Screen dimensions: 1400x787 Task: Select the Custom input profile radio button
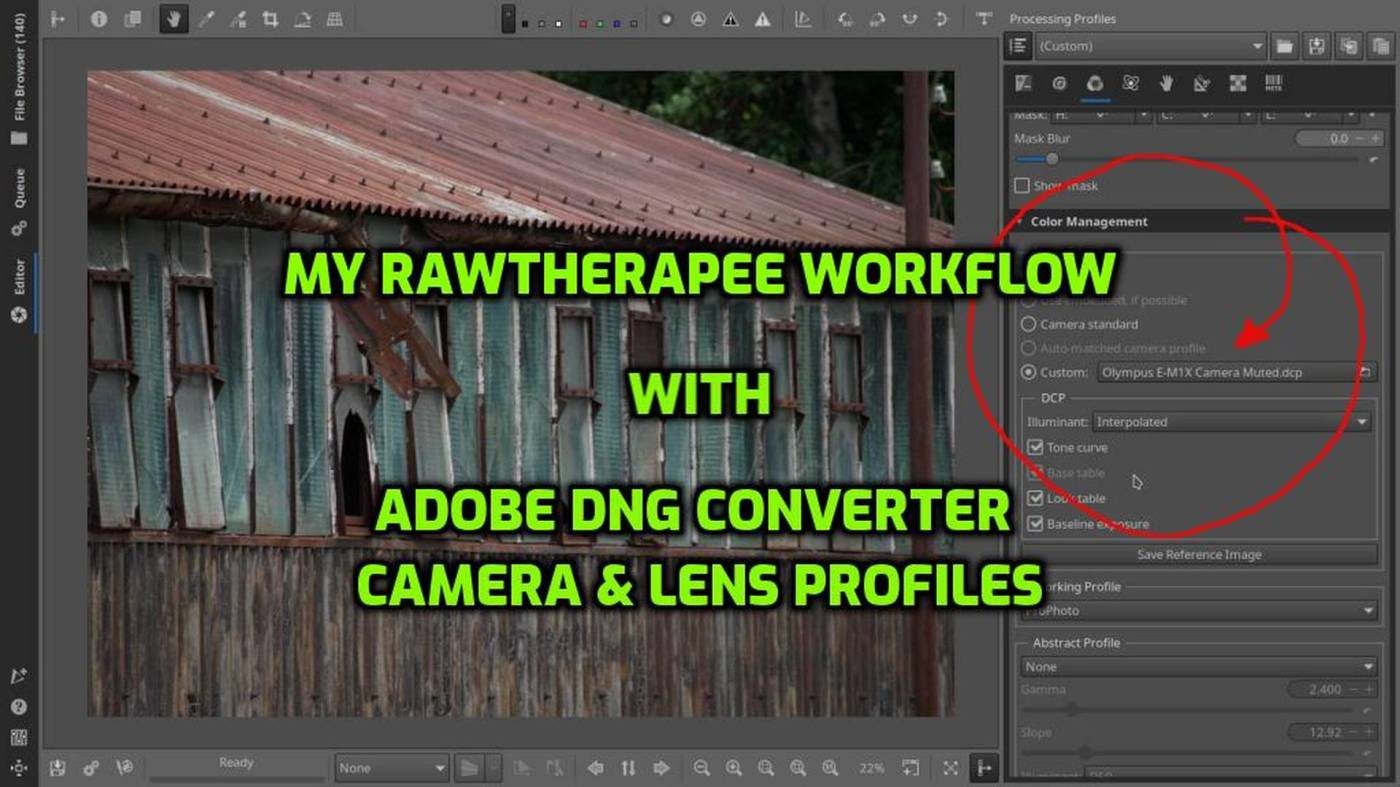coord(1028,372)
